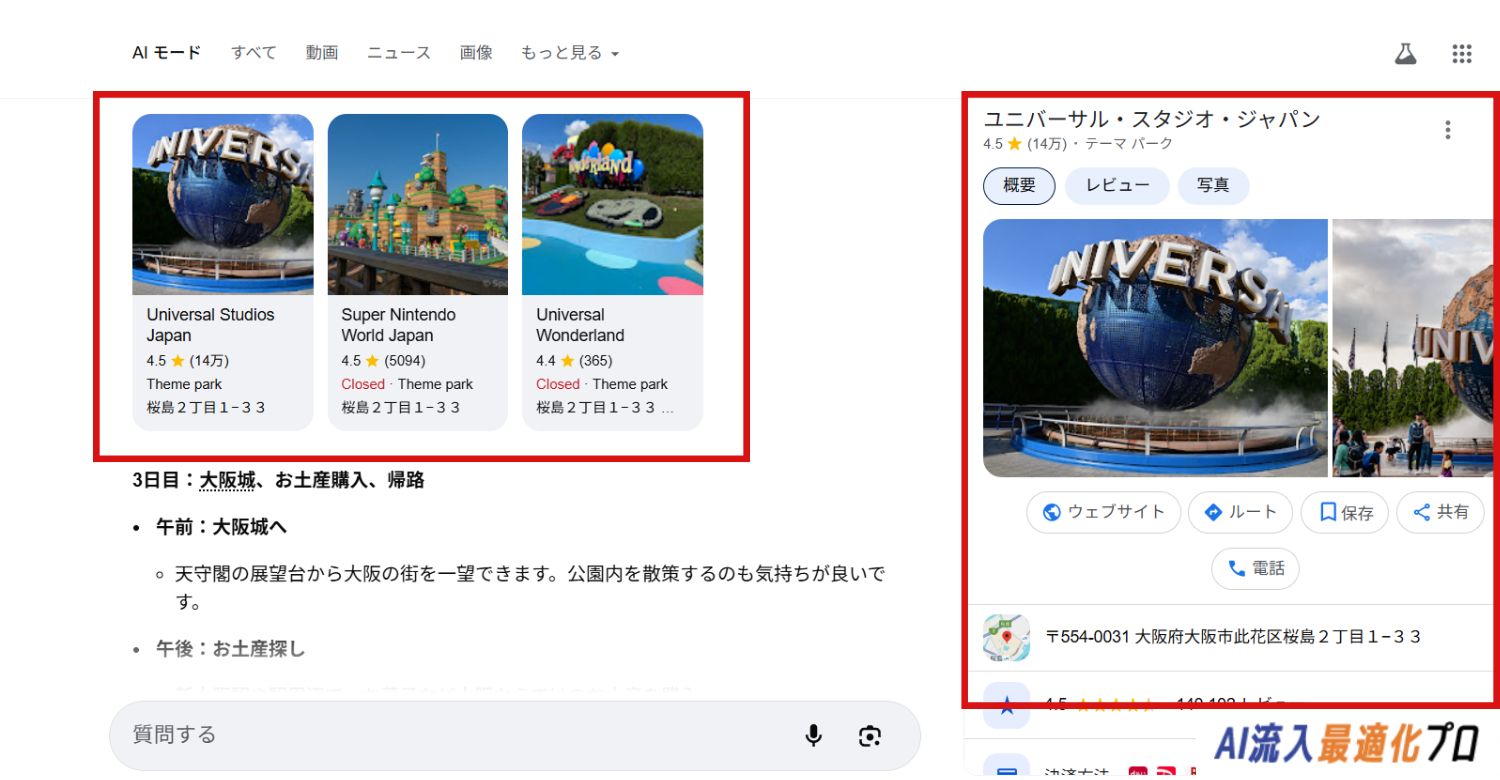Share the place using 共有 button
1500x780 pixels.
pyautogui.click(x=1440, y=512)
